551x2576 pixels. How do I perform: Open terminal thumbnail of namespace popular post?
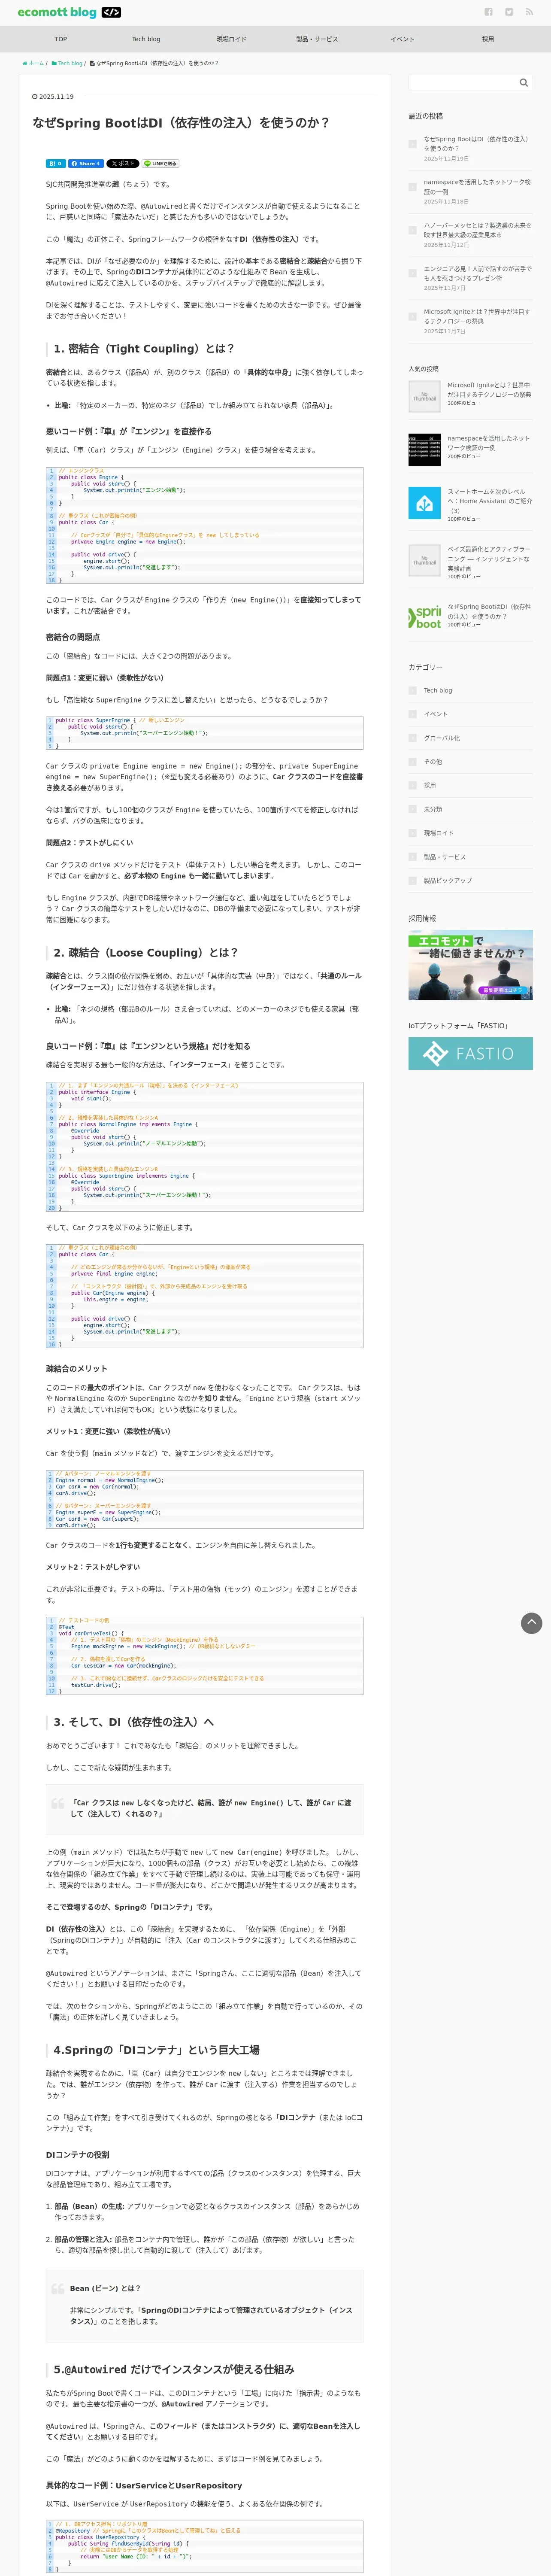(x=424, y=449)
